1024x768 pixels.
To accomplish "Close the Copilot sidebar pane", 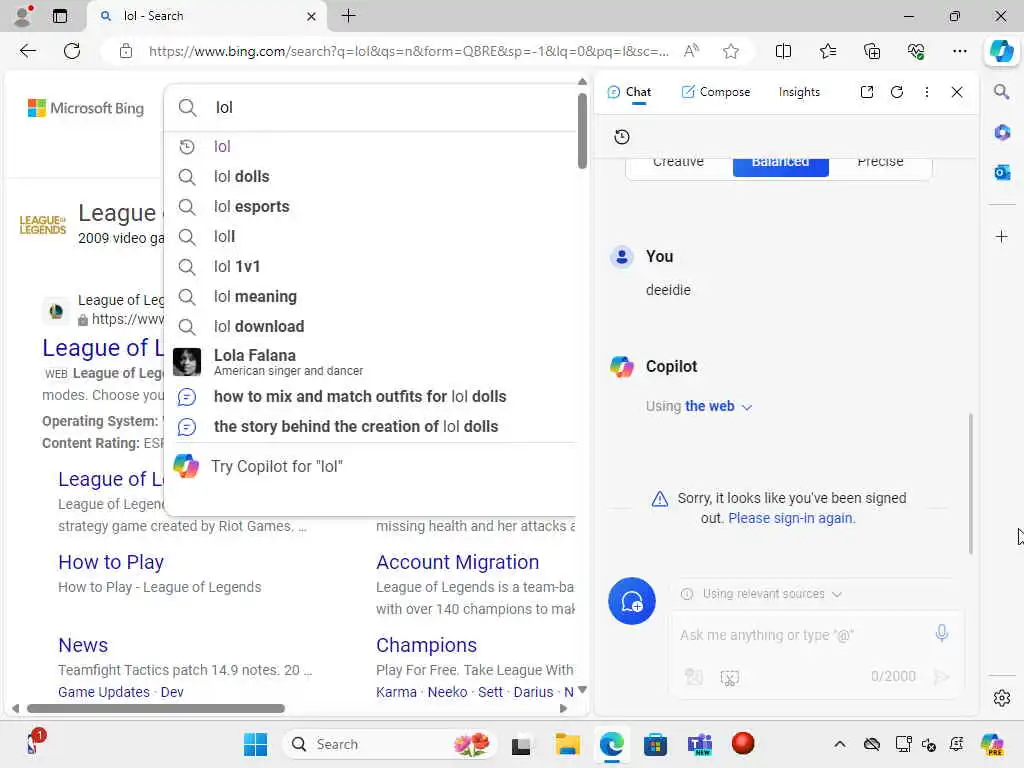I will 957,92.
